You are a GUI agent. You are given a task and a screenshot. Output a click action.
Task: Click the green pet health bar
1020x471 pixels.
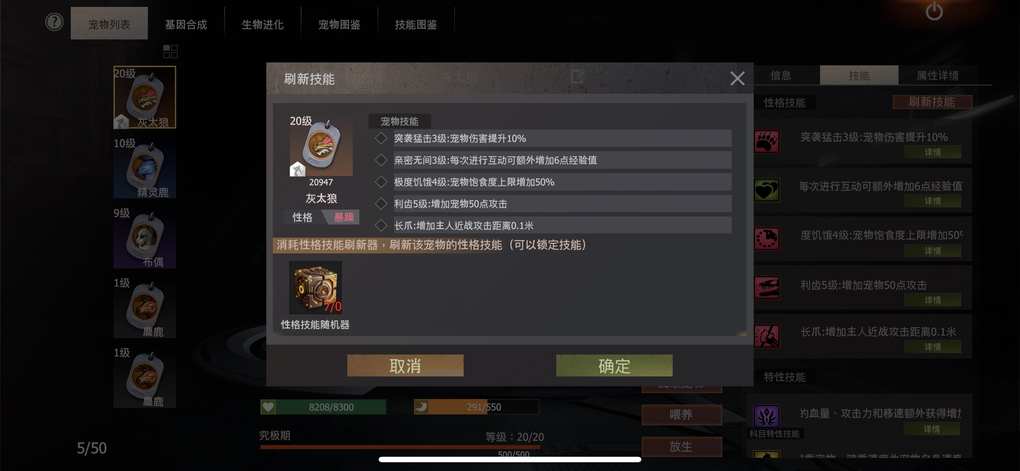(x=323, y=407)
